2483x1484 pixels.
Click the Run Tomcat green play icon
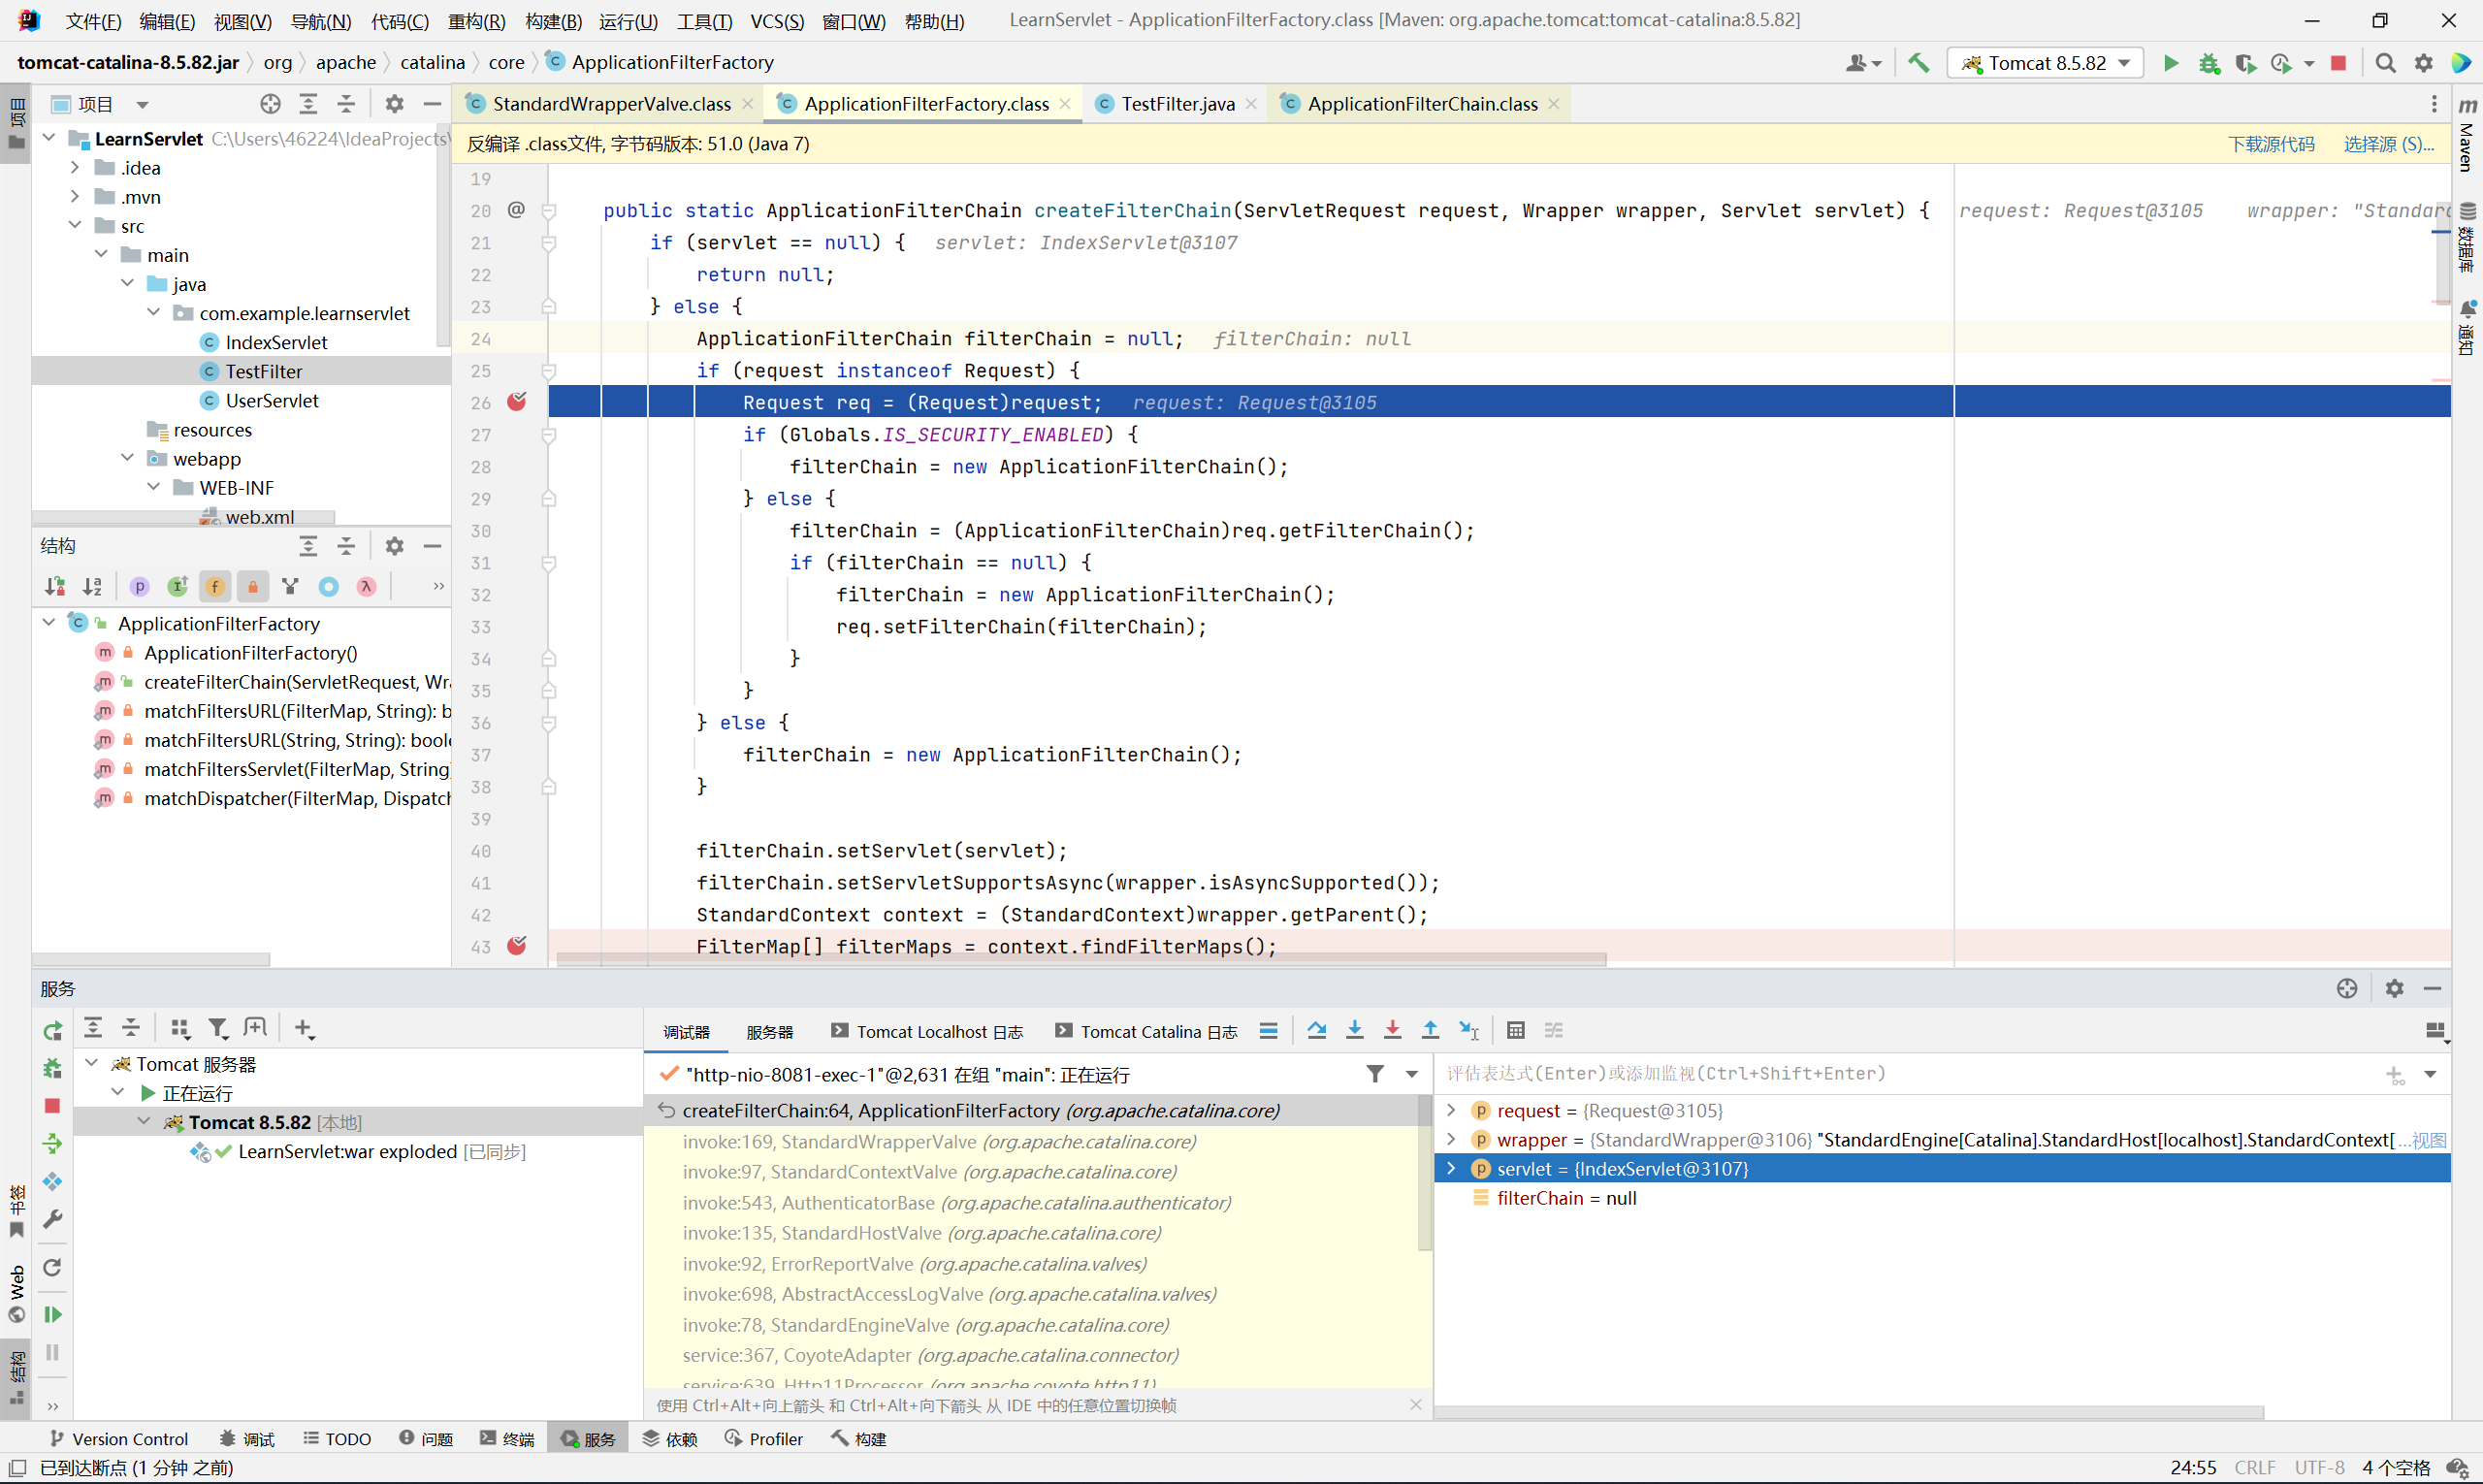[2170, 63]
